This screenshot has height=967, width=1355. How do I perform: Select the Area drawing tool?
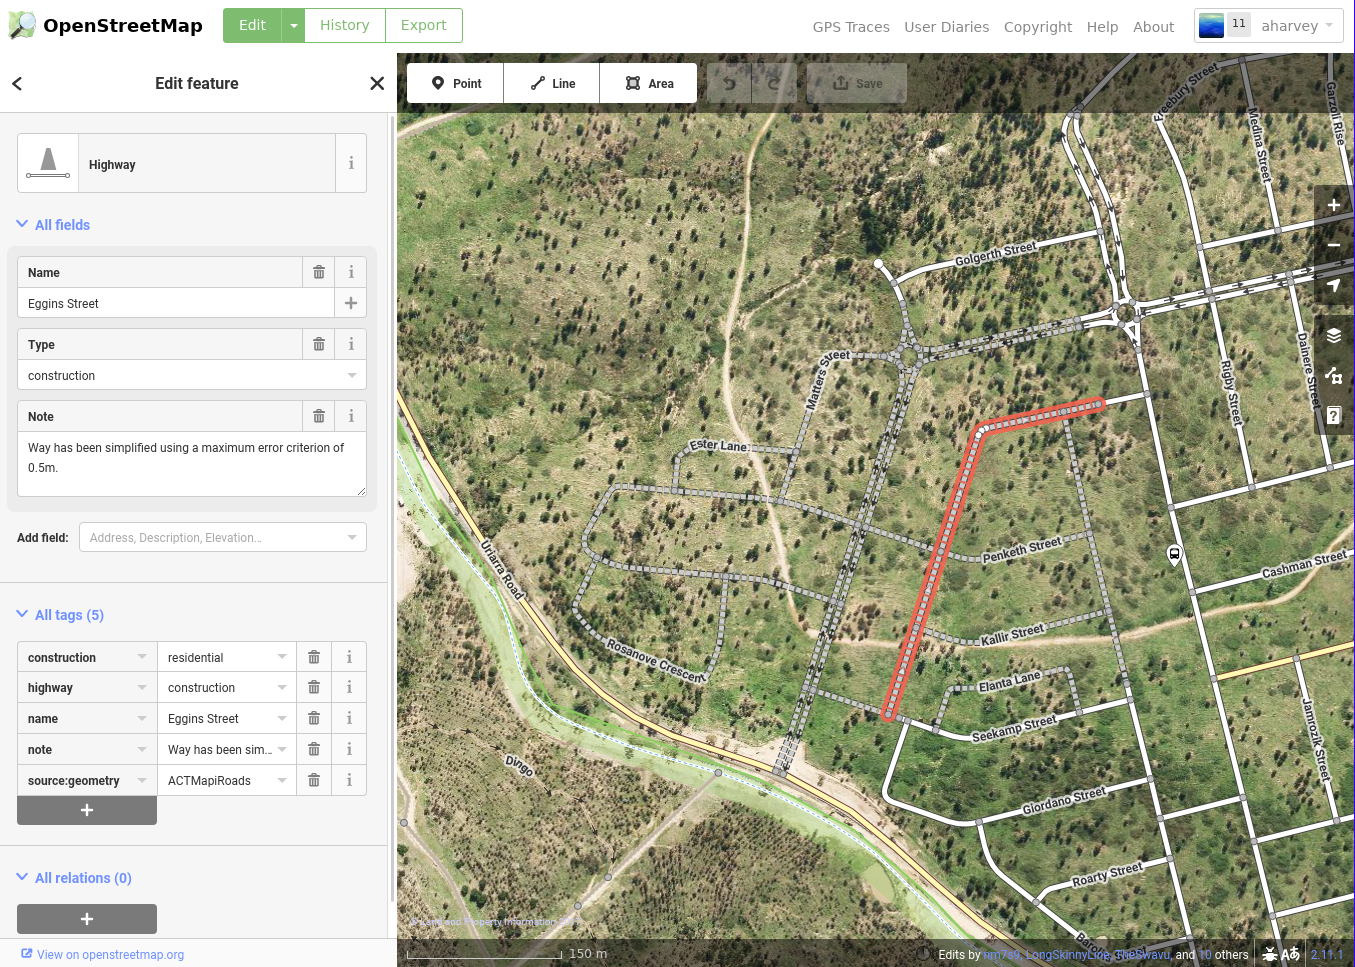pos(649,83)
